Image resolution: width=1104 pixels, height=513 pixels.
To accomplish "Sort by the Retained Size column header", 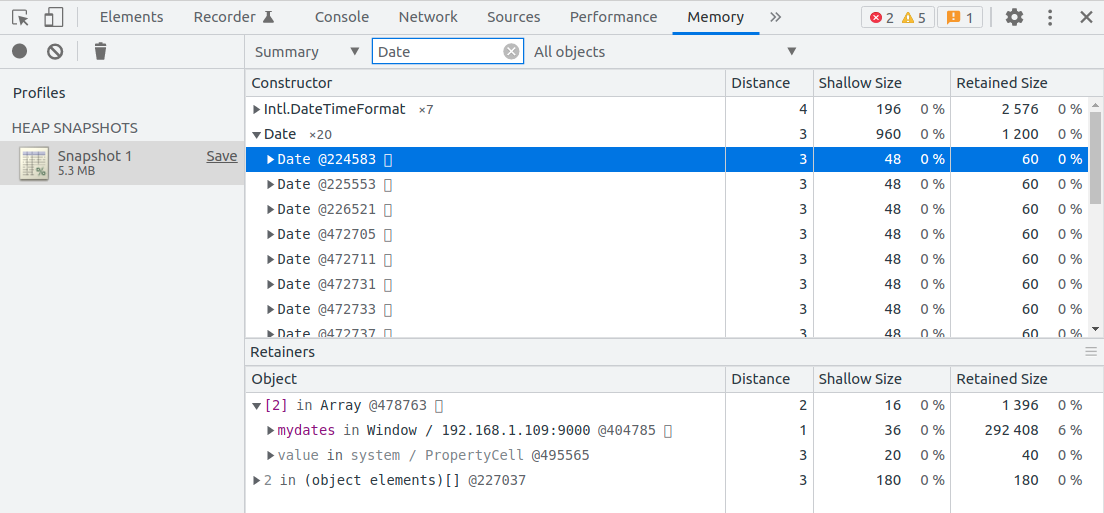I will tap(1001, 83).
